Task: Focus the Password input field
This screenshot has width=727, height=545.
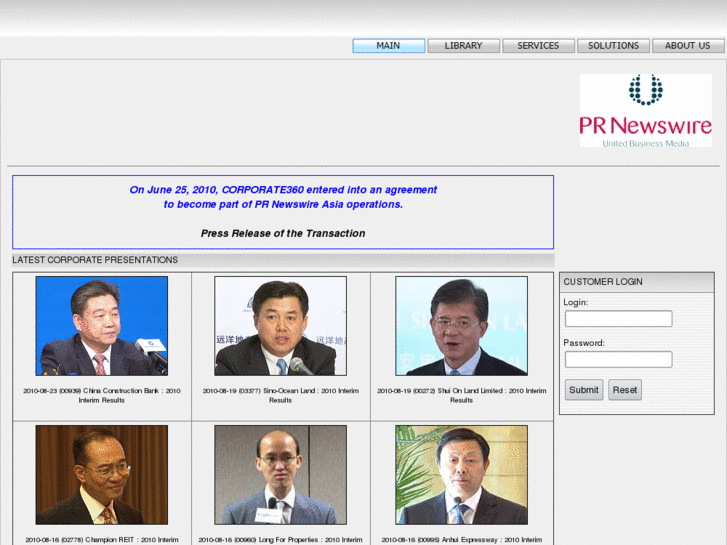Action: [x=619, y=359]
